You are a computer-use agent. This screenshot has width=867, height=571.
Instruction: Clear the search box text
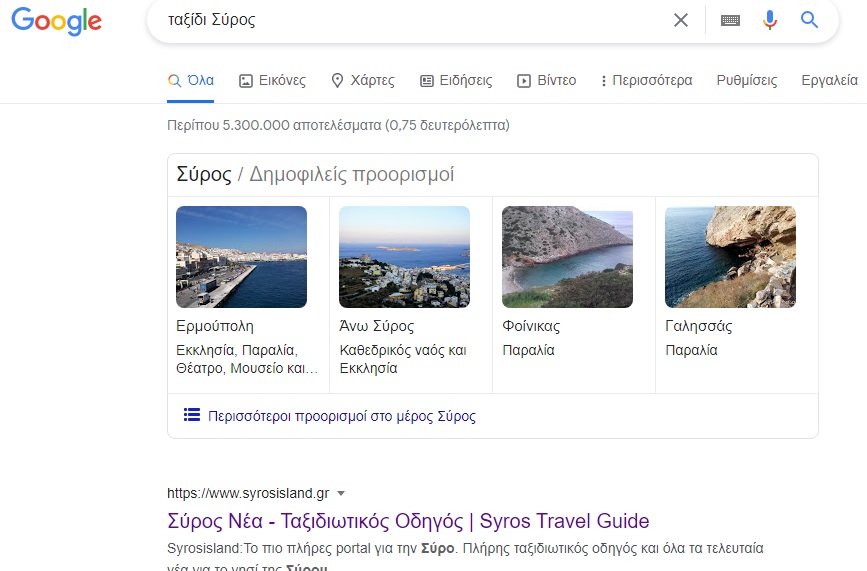[681, 20]
